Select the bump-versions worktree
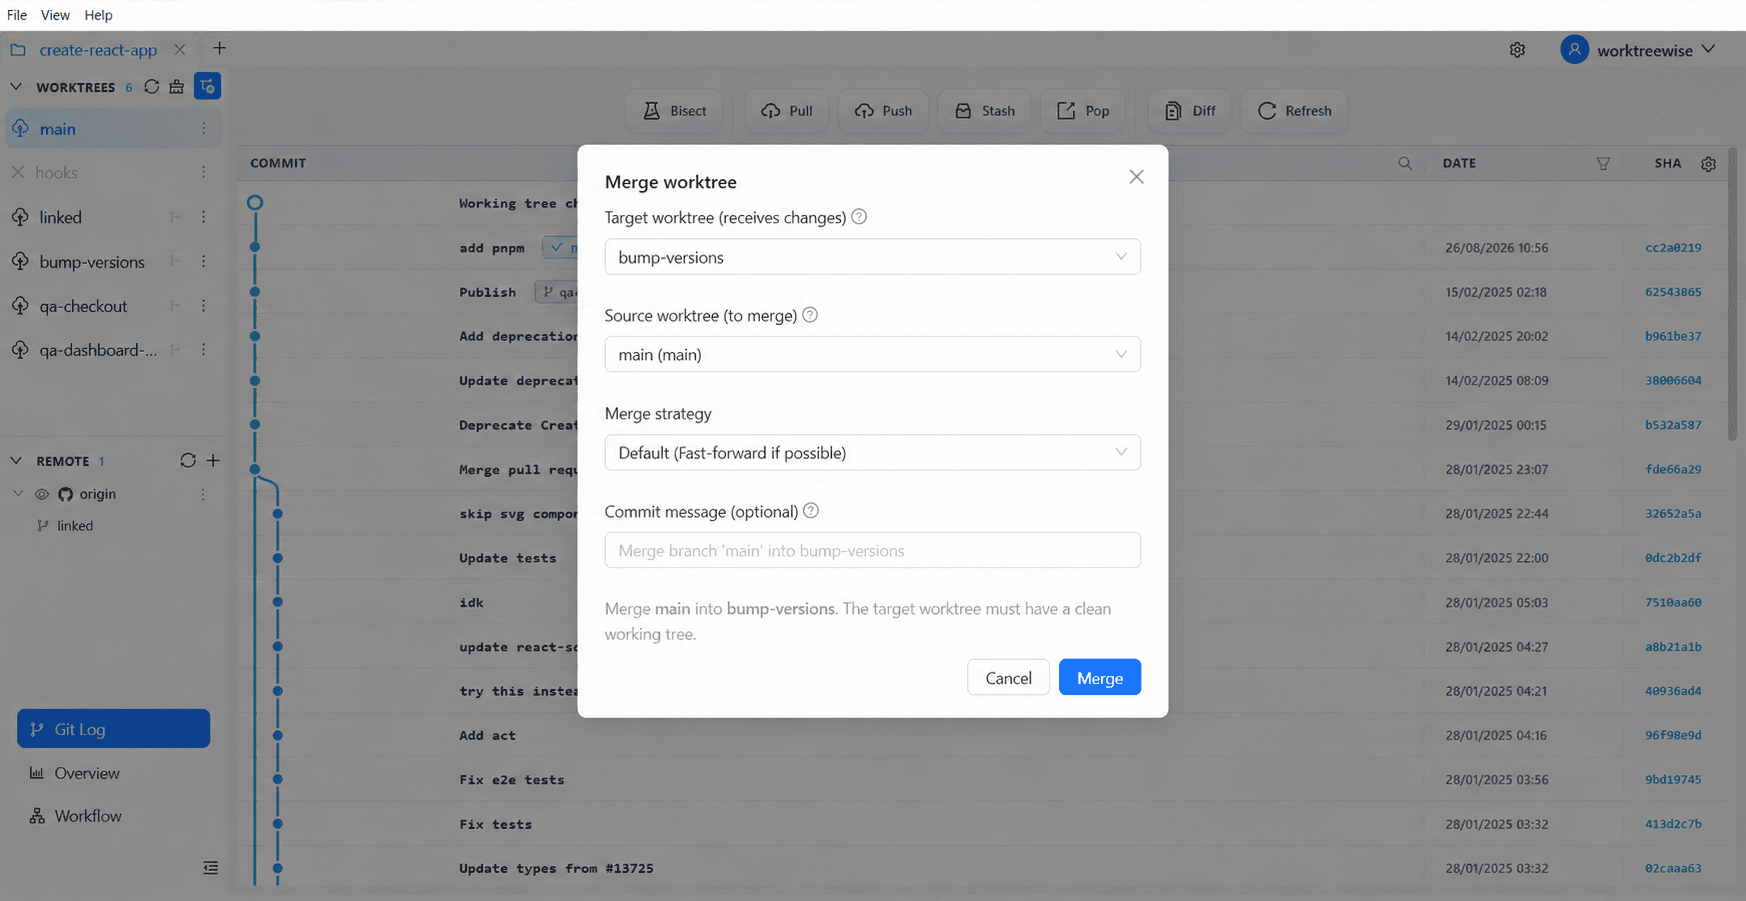The width and height of the screenshot is (1746, 901). tap(92, 262)
